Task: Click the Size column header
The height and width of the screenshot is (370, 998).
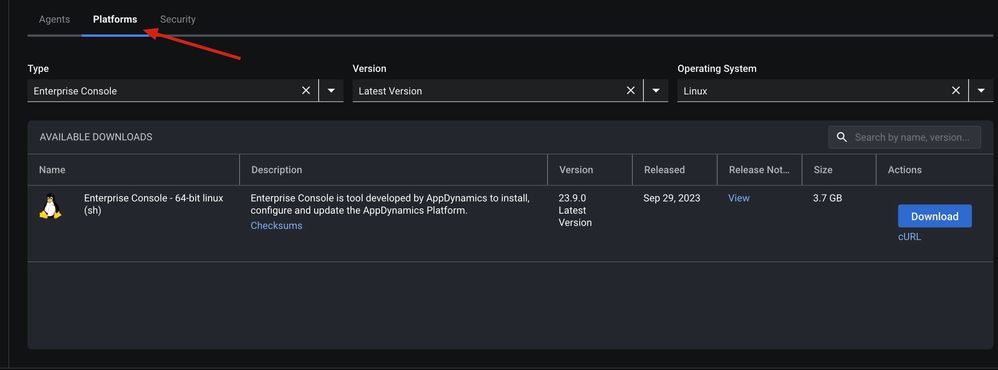Action: pyautogui.click(x=822, y=170)
